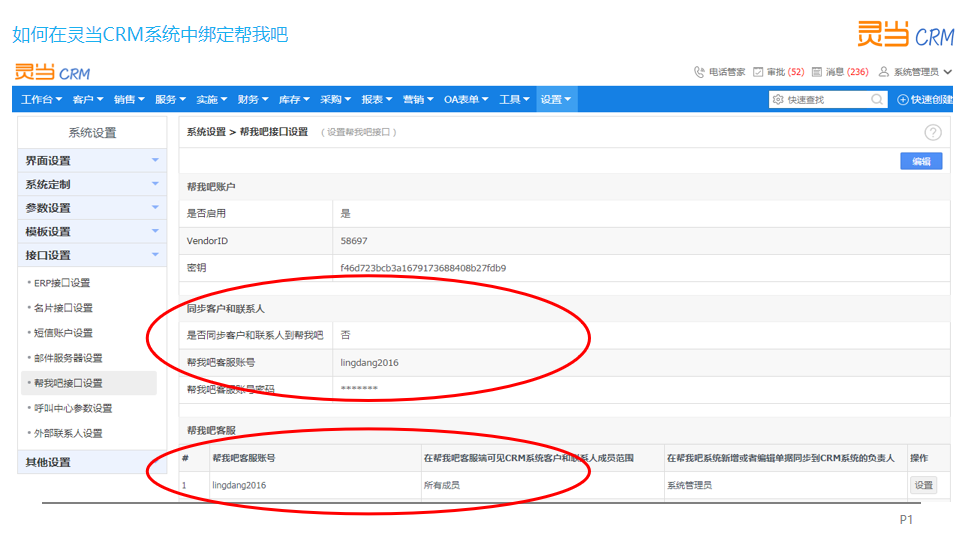Click the approval checkbox icon

point(758,72)
